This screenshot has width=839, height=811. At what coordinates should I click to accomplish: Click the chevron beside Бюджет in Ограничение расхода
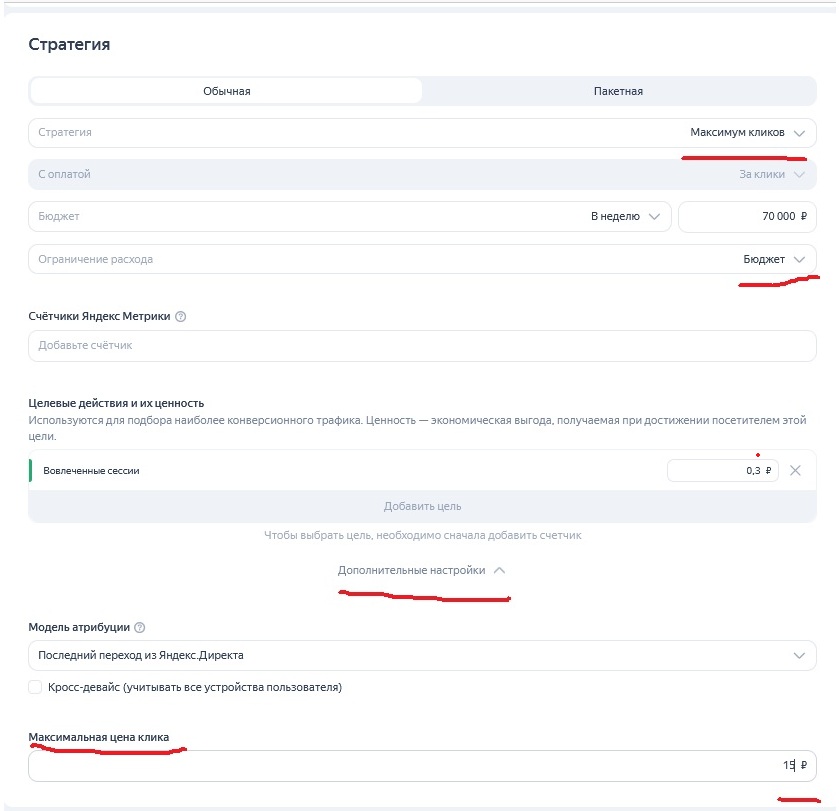click(x=799, y=259)
